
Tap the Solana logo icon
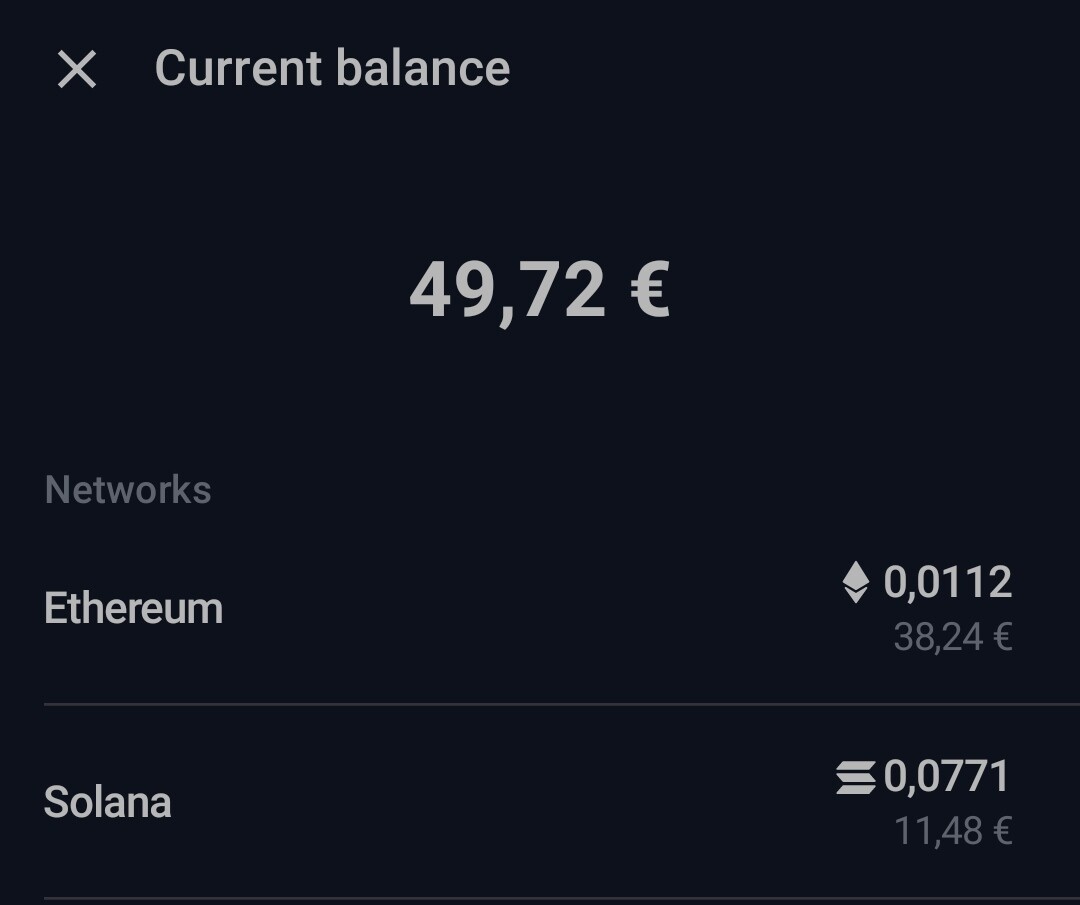coord(855,778)
